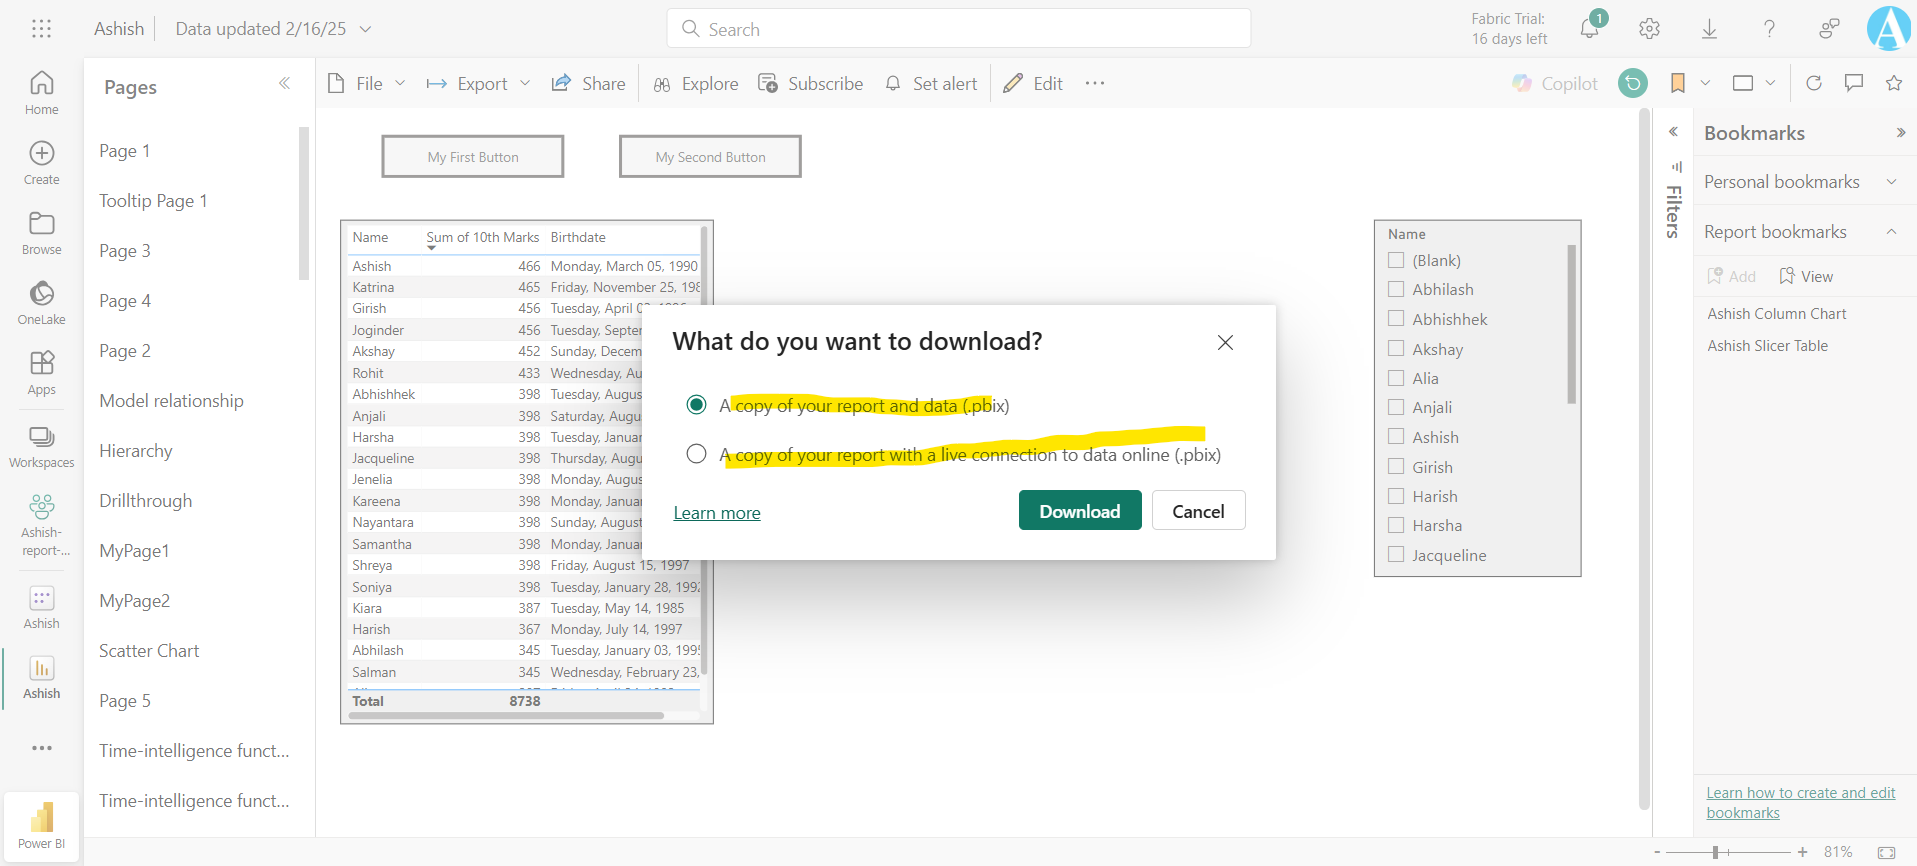Image resolution: width=1917 pixels, height=866 pixels.
Task: Follow the Learn more link in dialog
Action: (x=716, y=513)
